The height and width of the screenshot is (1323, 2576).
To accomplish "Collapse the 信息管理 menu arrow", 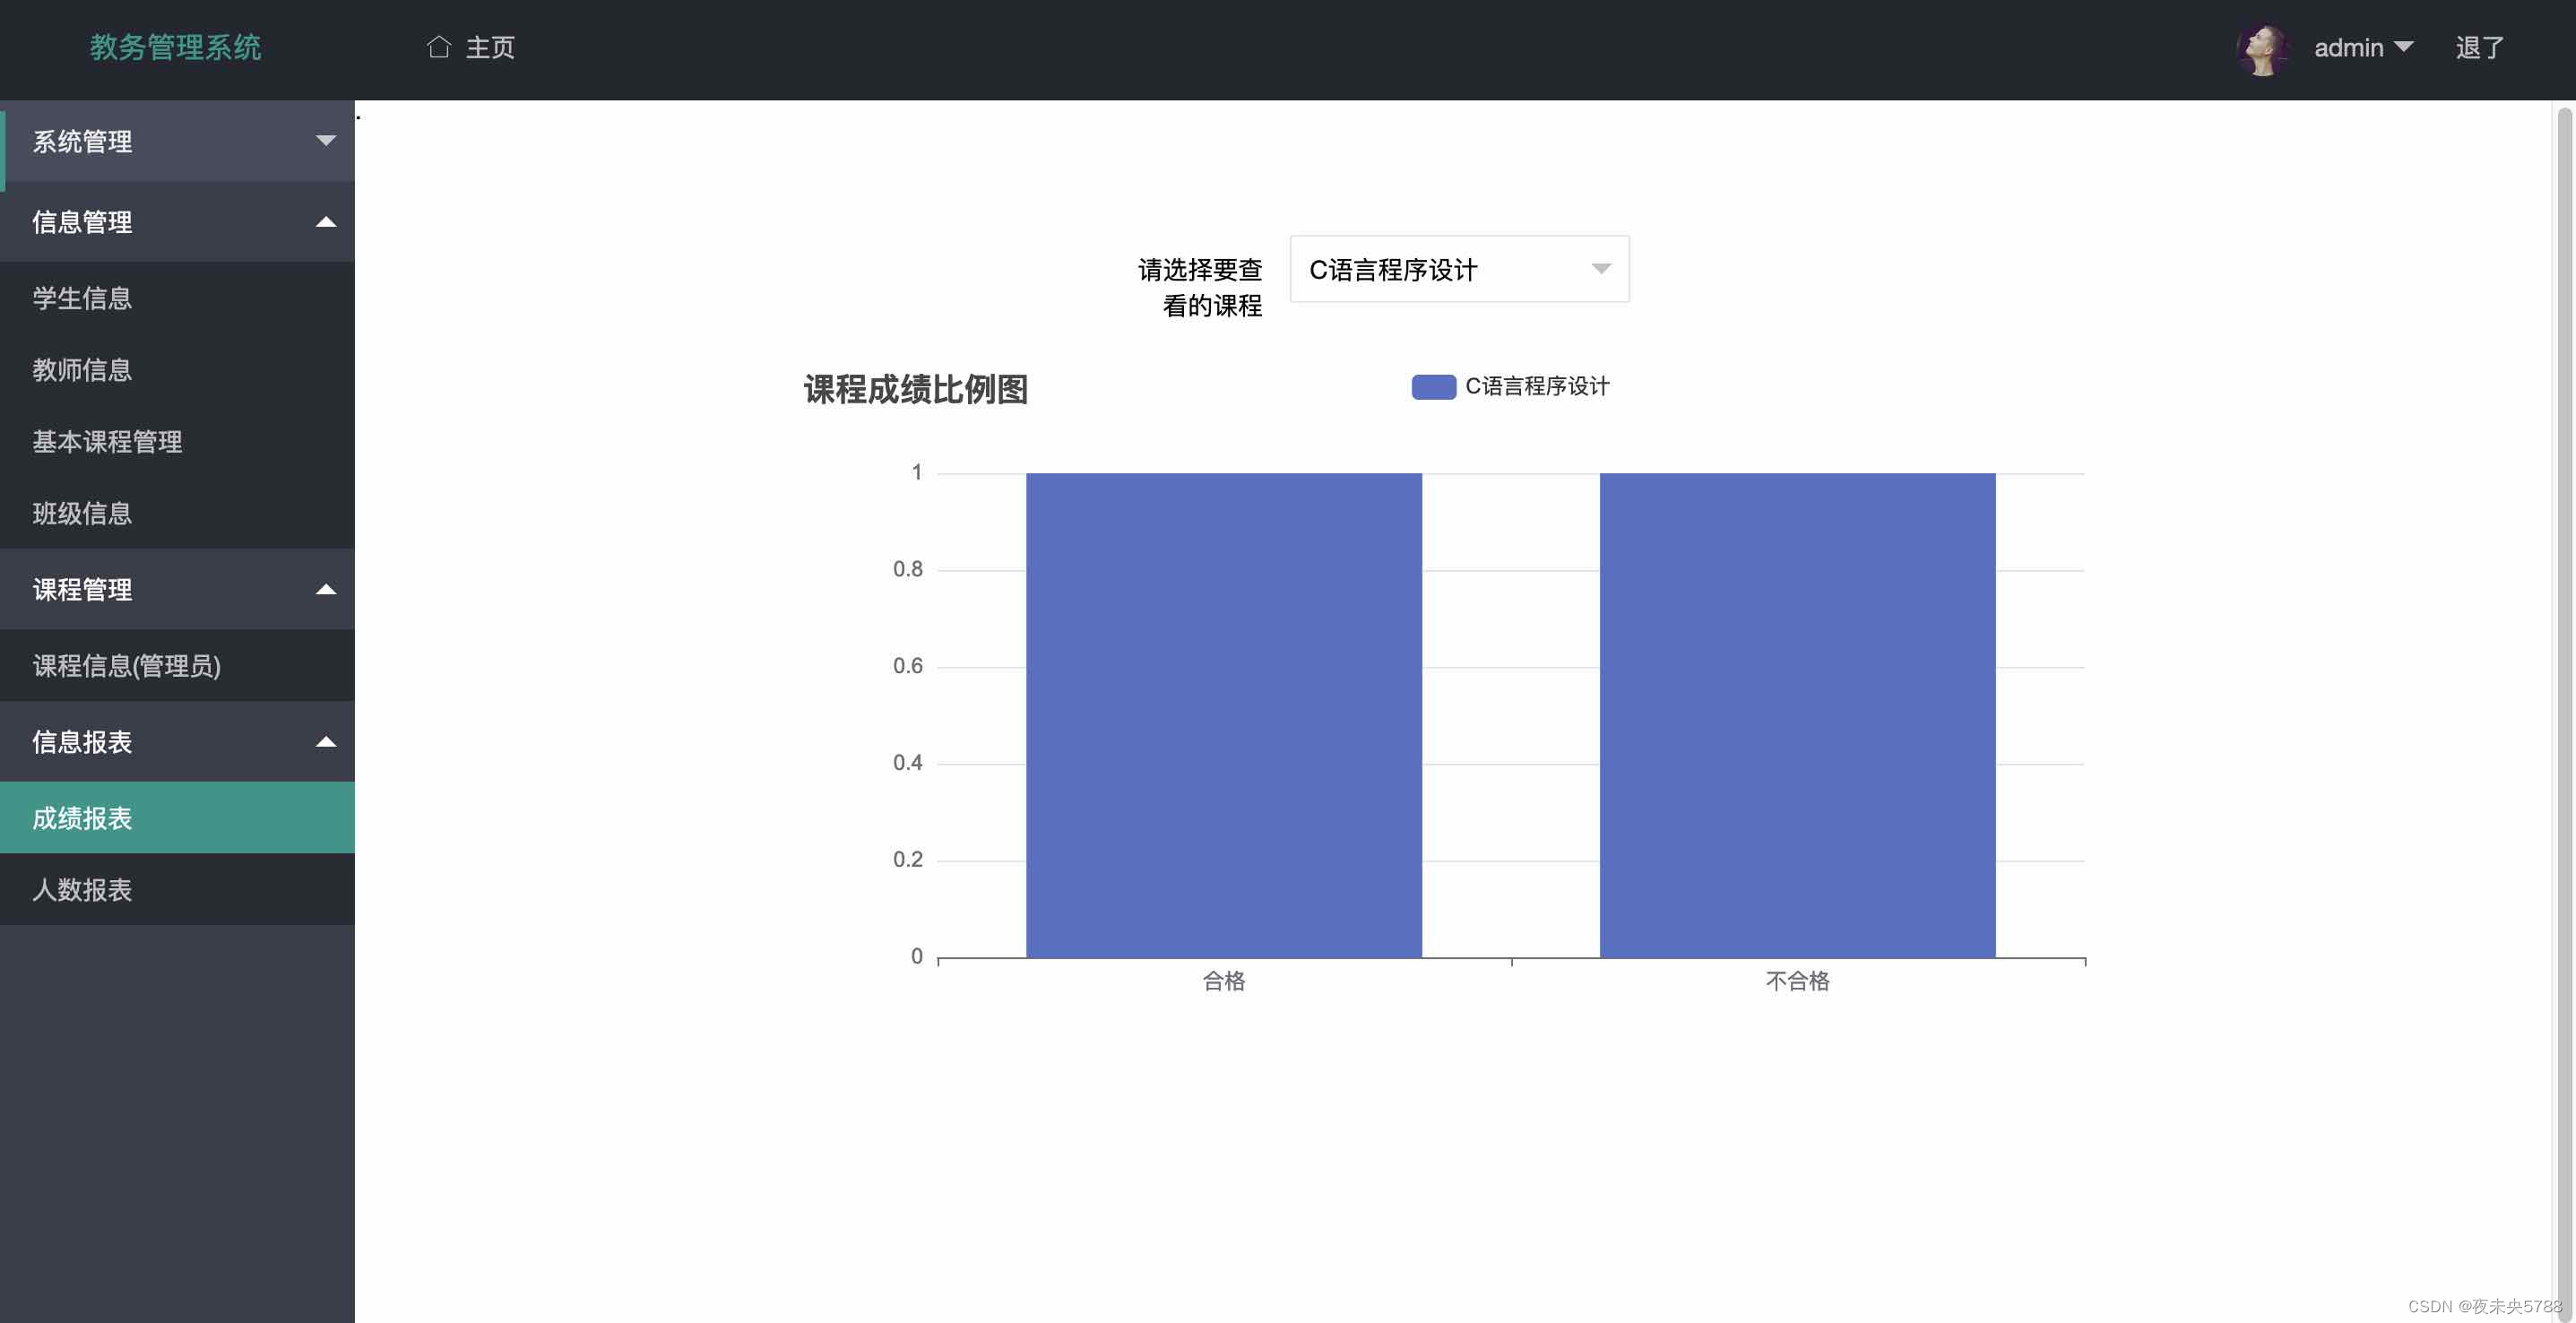I will tap(326, 222).
